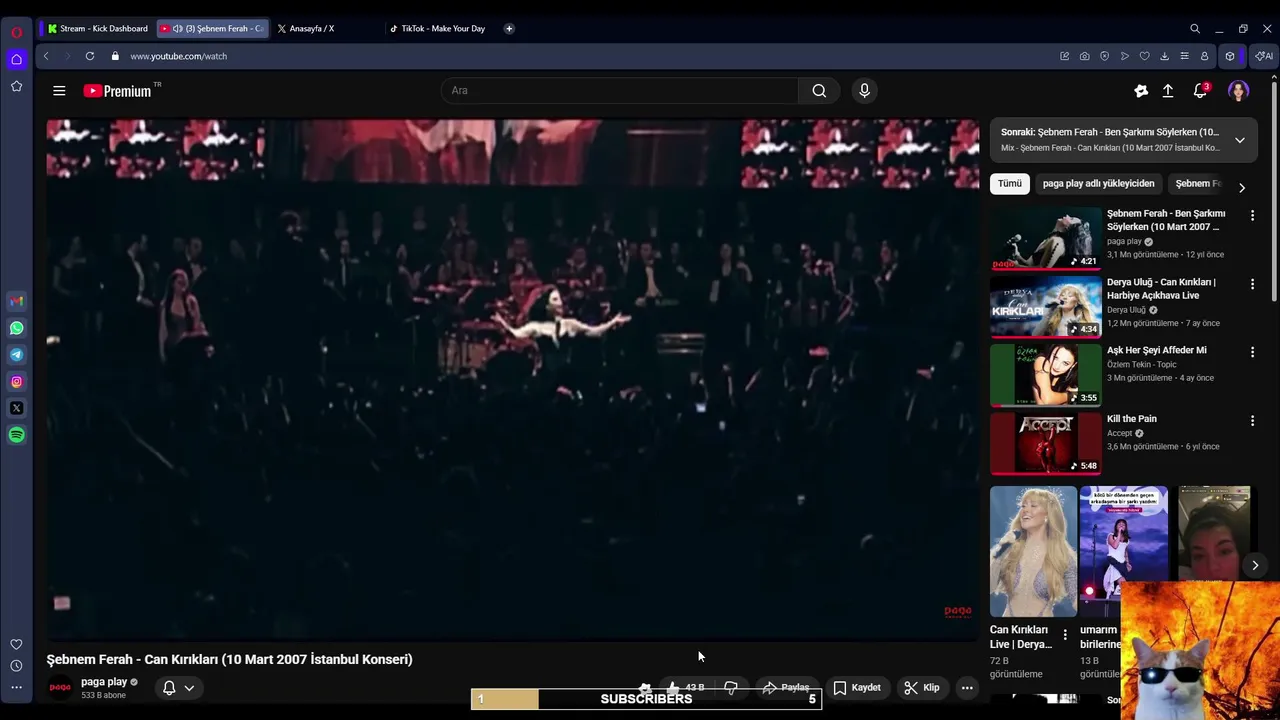Click the Opera logo menu button
Image resolution: width=1280 pixels, height=720 pixels.
[16, 32]
